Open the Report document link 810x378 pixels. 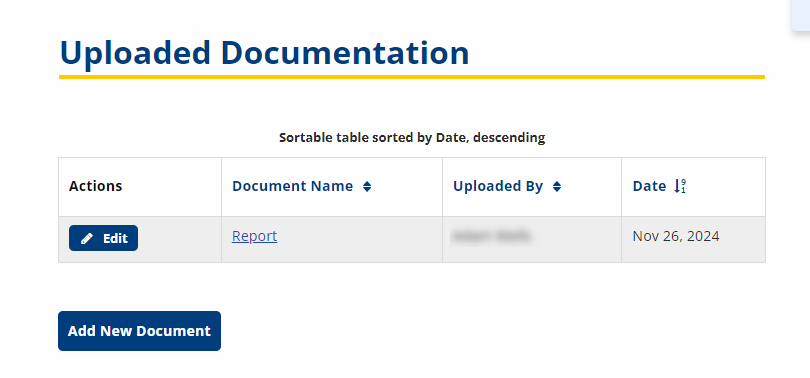pos(254,236)
